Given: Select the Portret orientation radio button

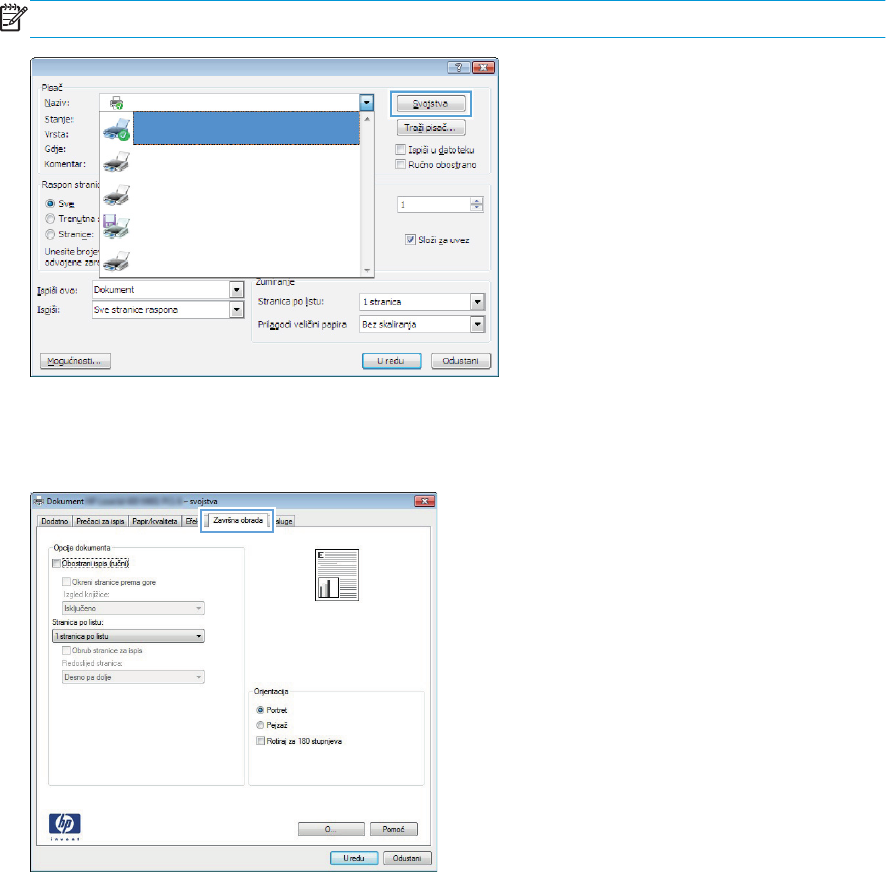Looking at the screenshot, I should 260,710.
